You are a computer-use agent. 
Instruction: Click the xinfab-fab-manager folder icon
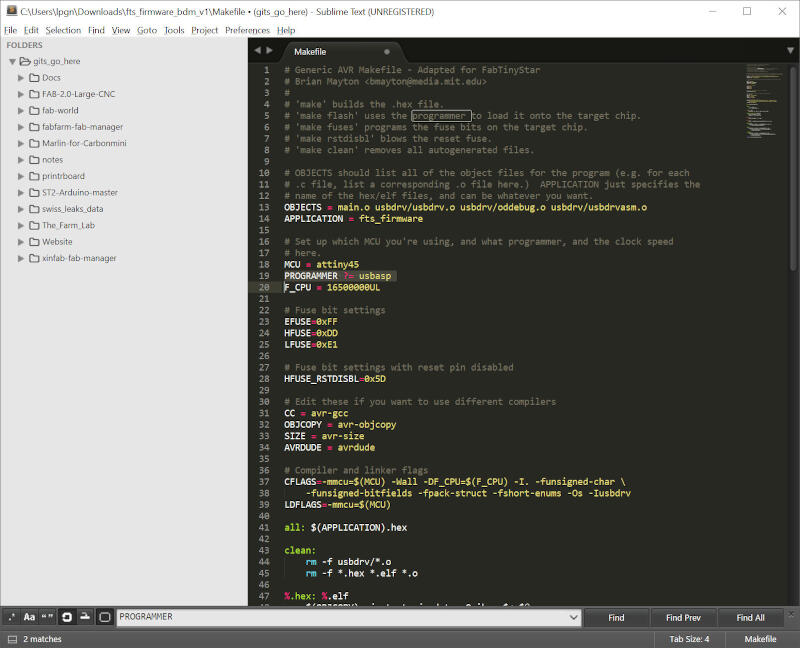(x=34, y=258)
